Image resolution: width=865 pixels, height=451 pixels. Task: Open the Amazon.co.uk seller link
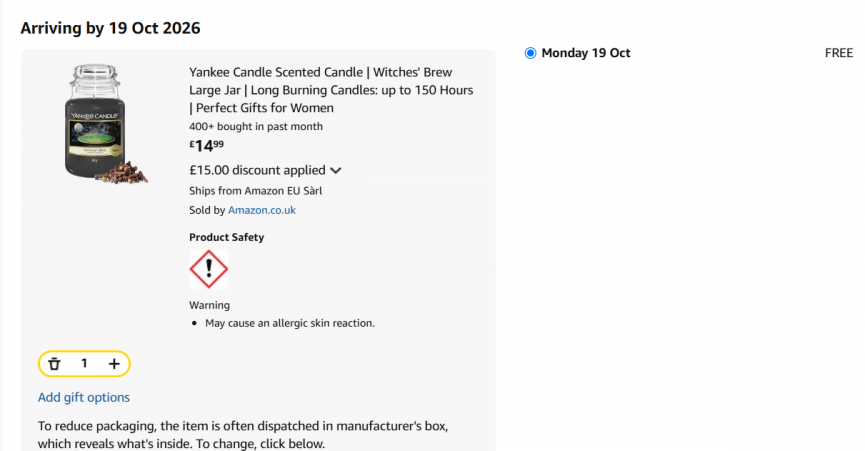coord(262,210)
